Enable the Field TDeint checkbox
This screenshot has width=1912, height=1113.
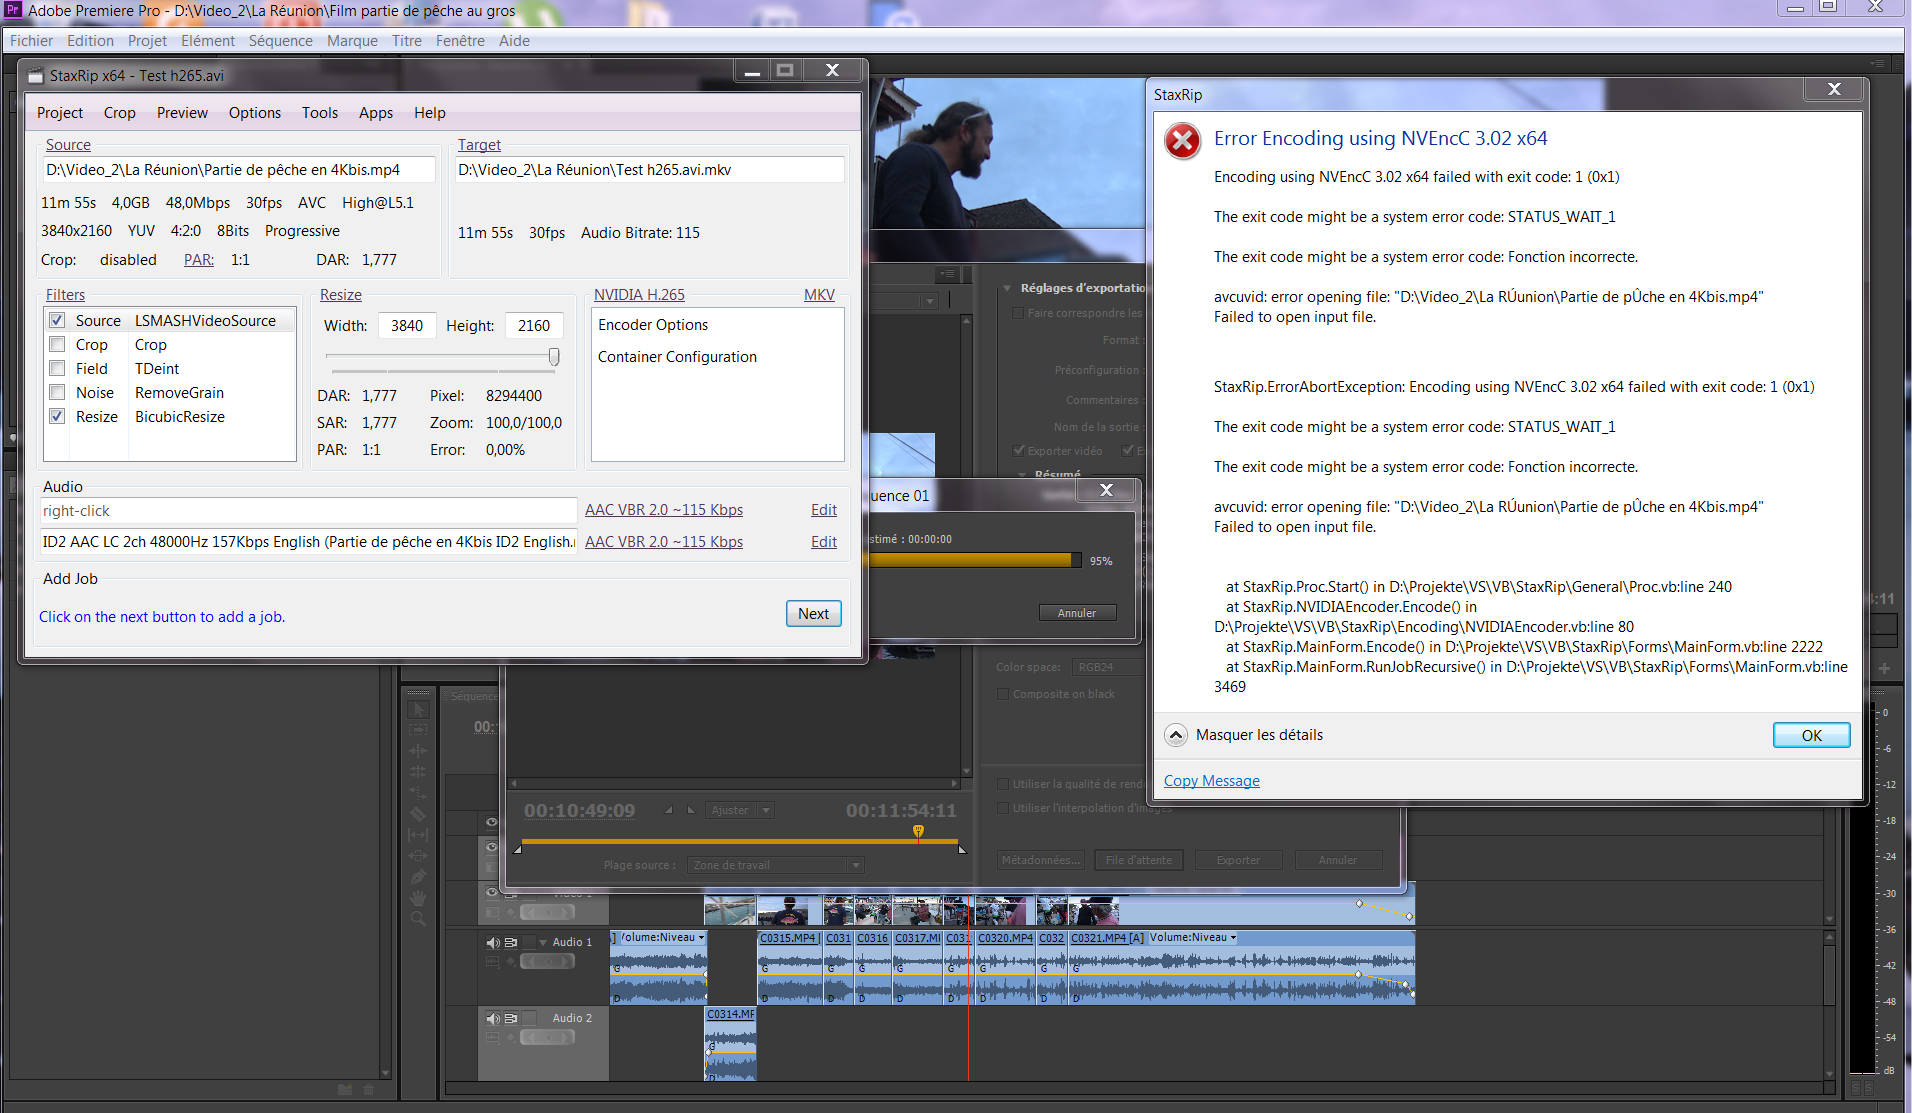click(x=57, y=368)
